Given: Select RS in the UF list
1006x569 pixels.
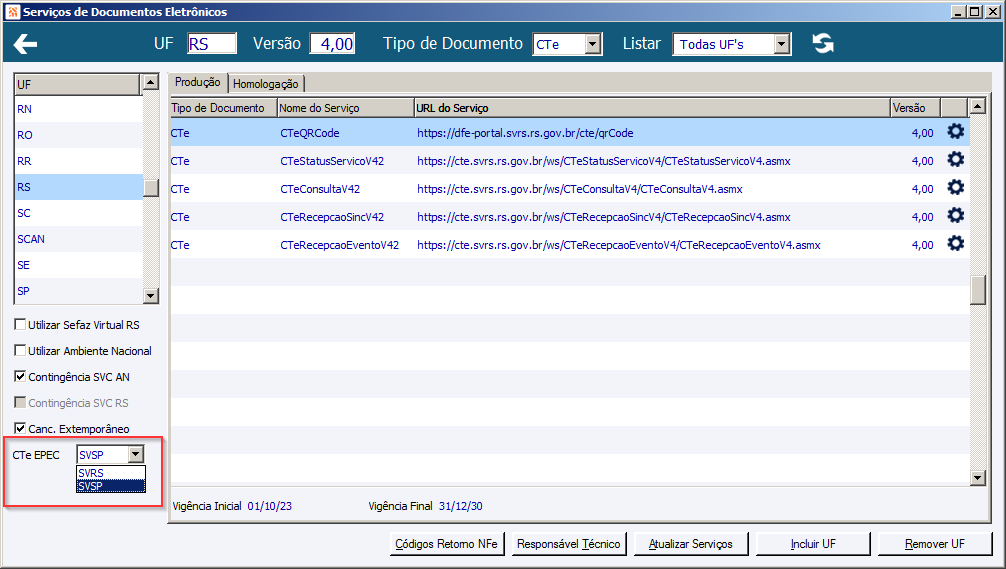Looking at the screenshot, I should 78,187.
